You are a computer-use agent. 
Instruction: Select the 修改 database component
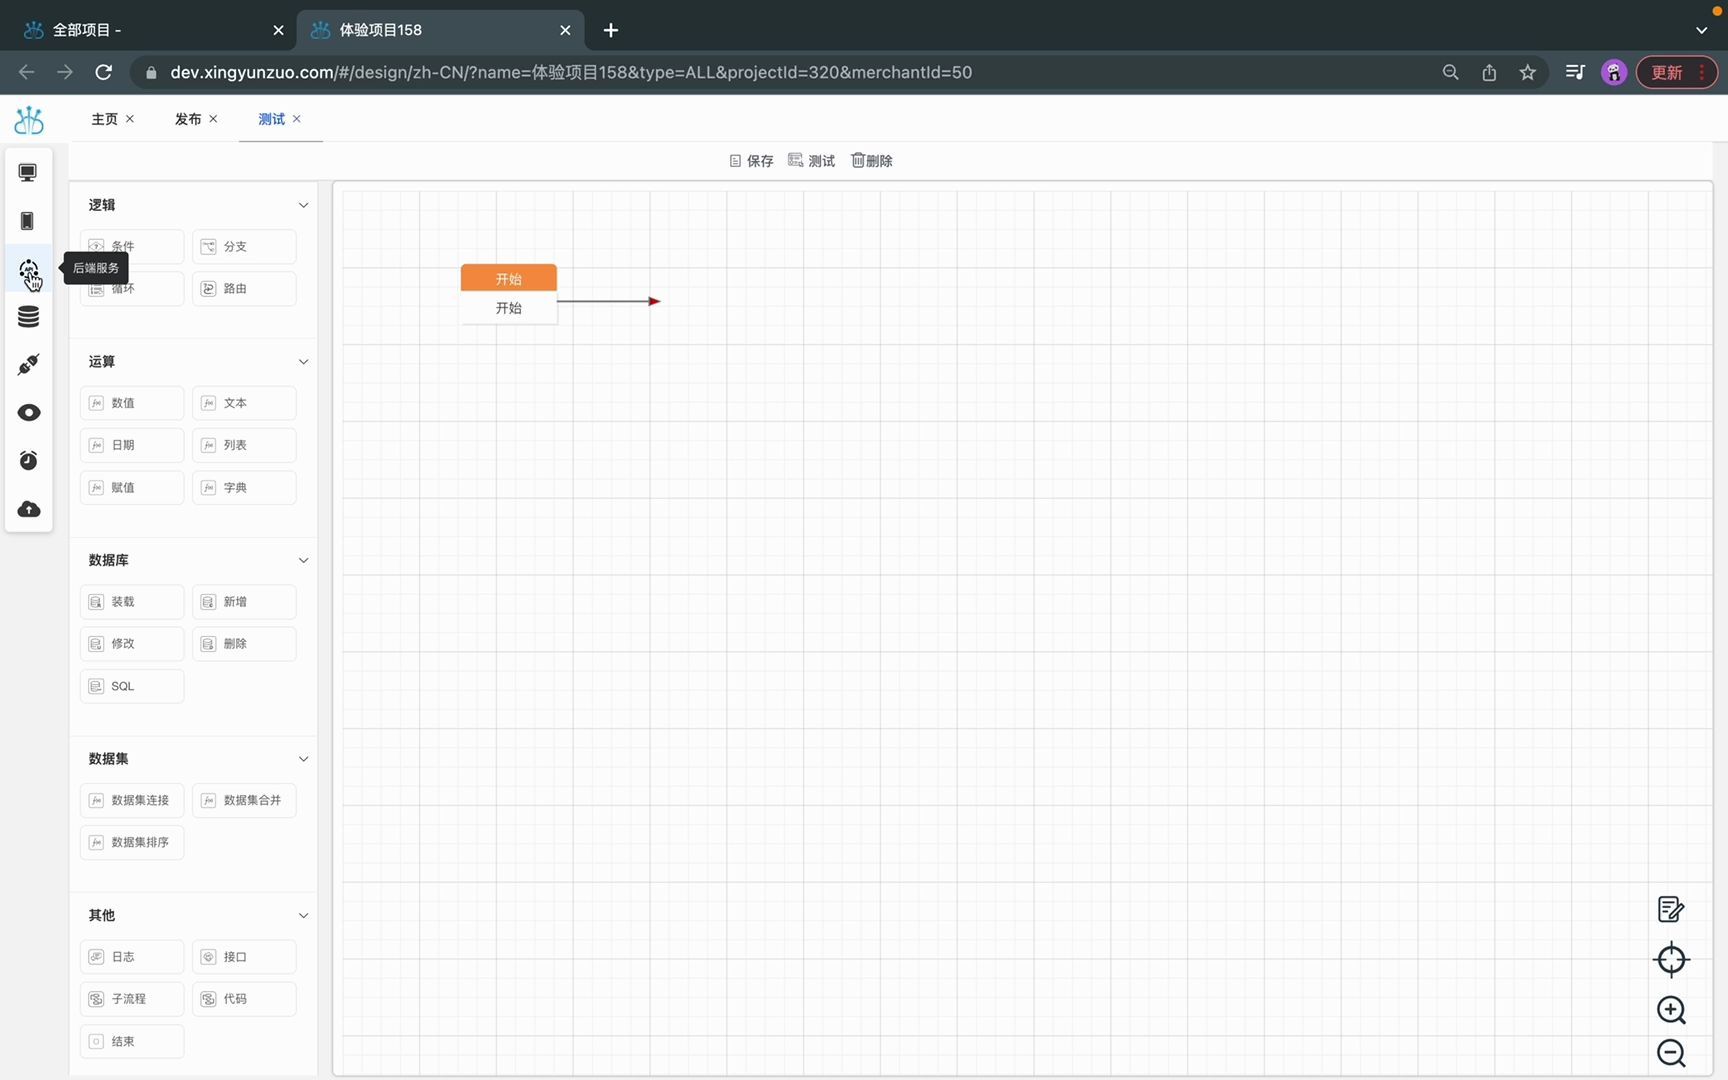(132, 644)
